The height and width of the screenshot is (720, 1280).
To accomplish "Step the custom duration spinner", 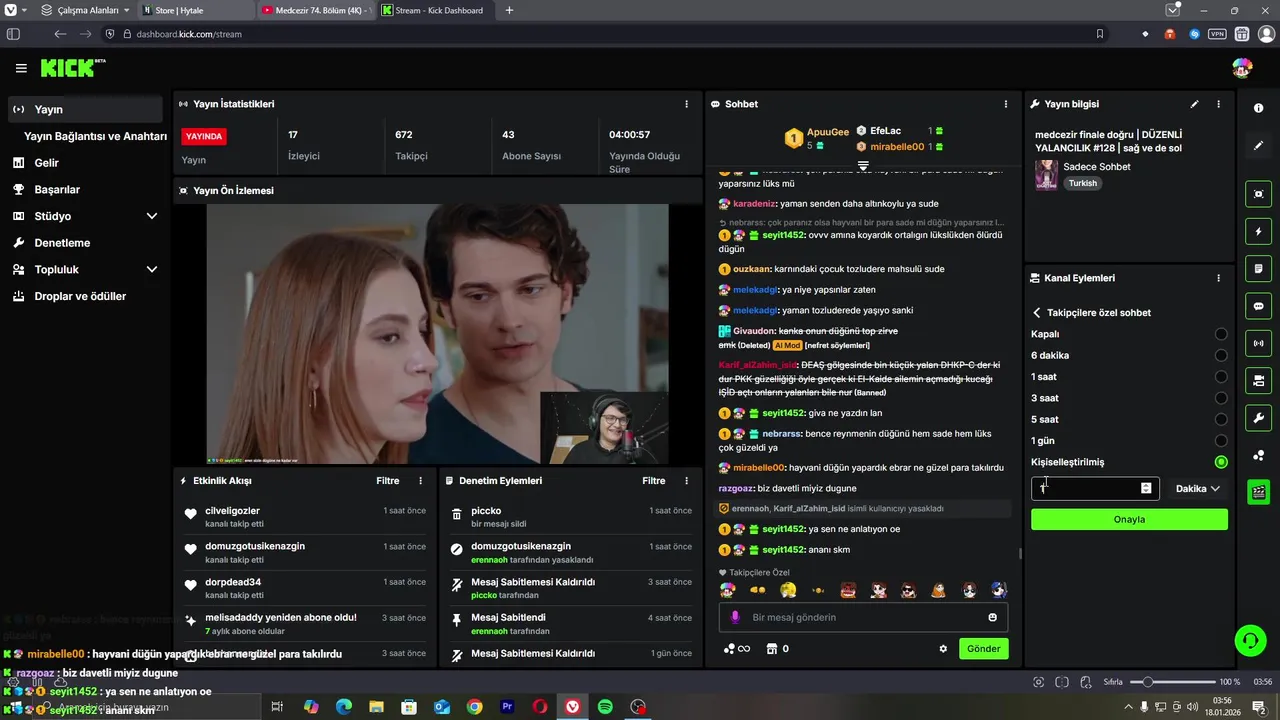I will pos(1146,489).
